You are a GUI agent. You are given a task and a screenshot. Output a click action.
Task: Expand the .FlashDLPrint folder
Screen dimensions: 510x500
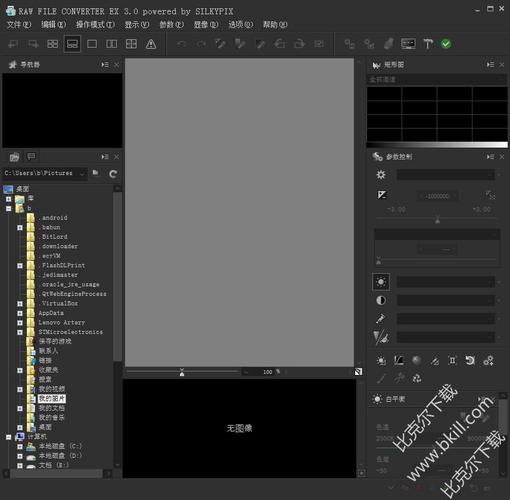20,266
